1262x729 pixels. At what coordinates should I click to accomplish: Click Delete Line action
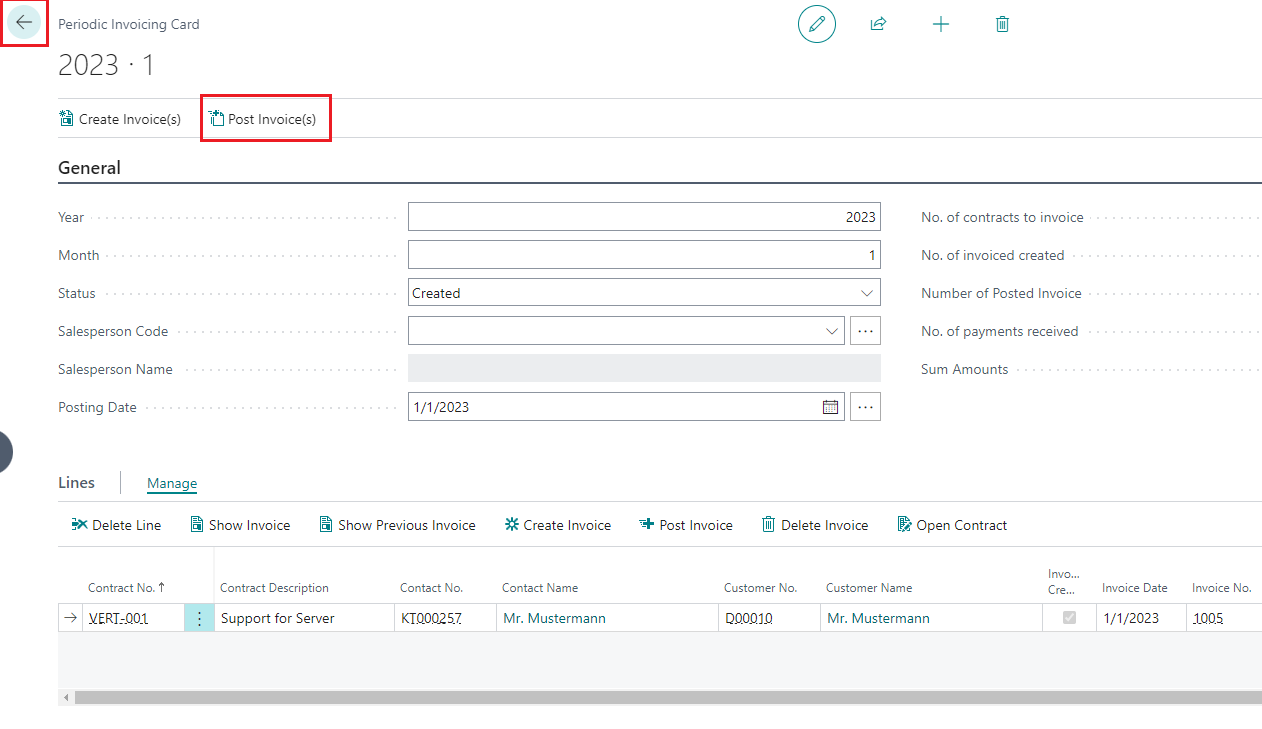[116, 525]
